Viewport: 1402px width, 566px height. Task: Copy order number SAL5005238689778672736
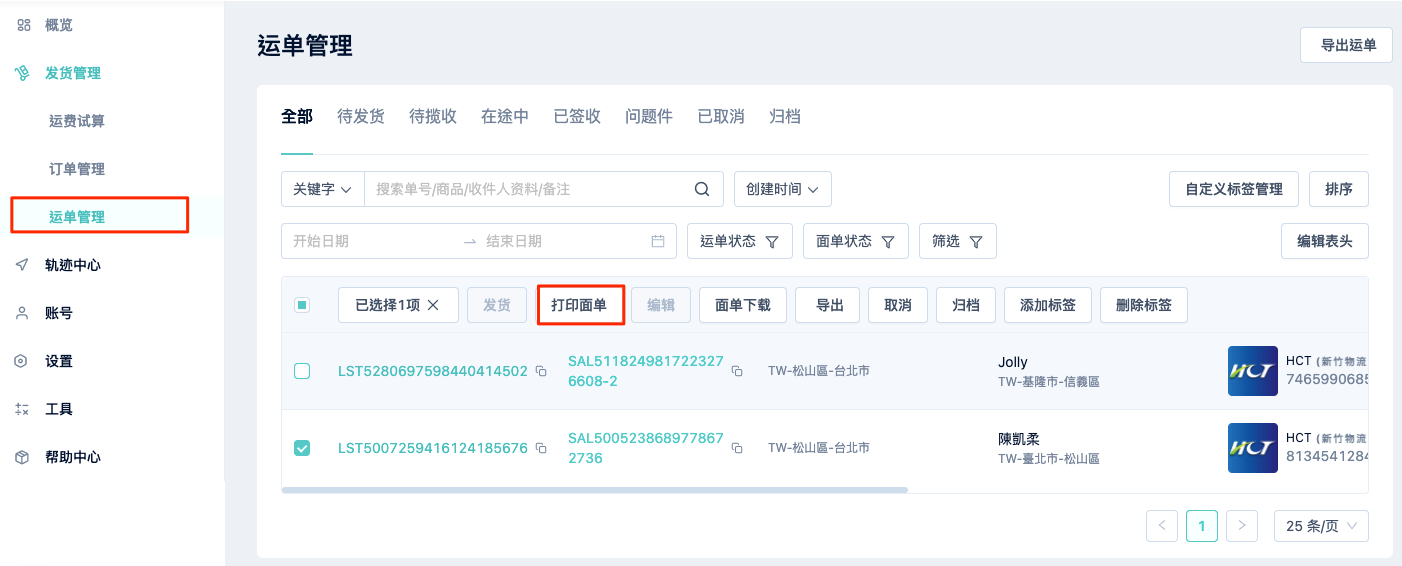(737, 448)
